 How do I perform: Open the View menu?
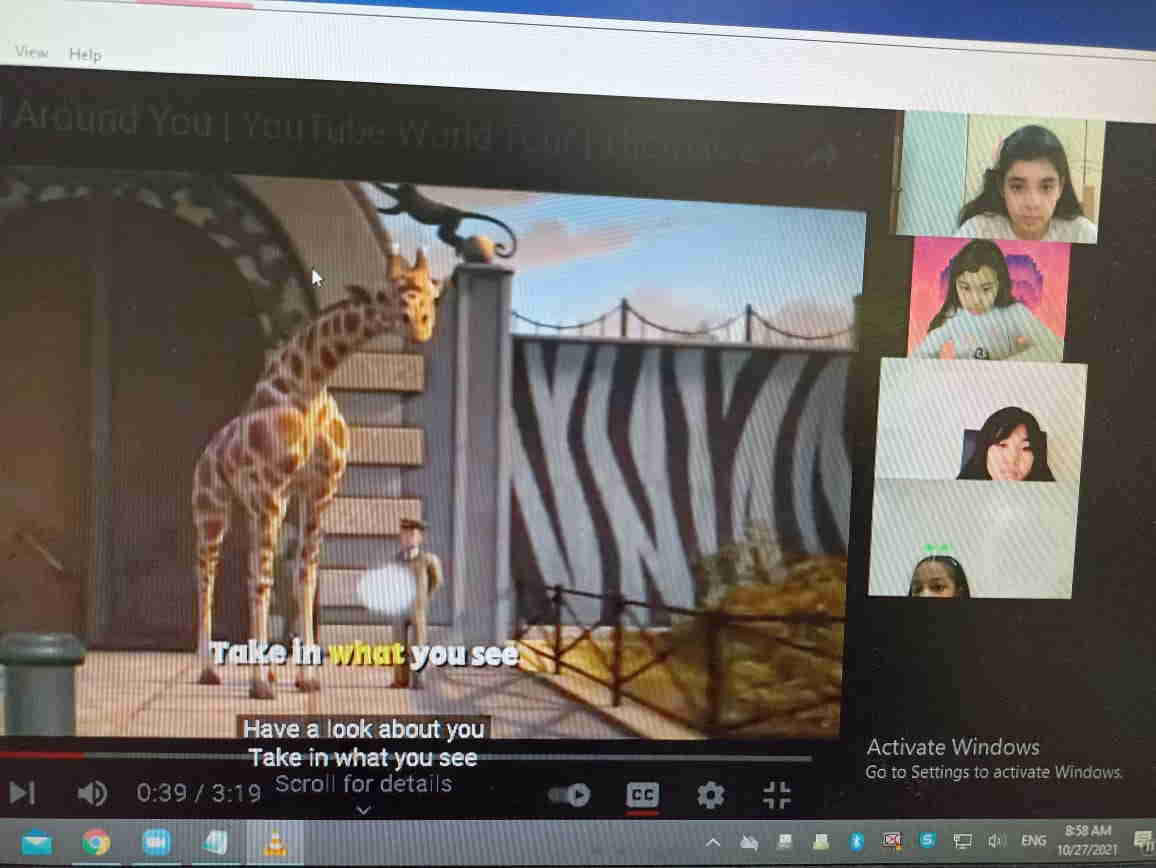[32, 52]
